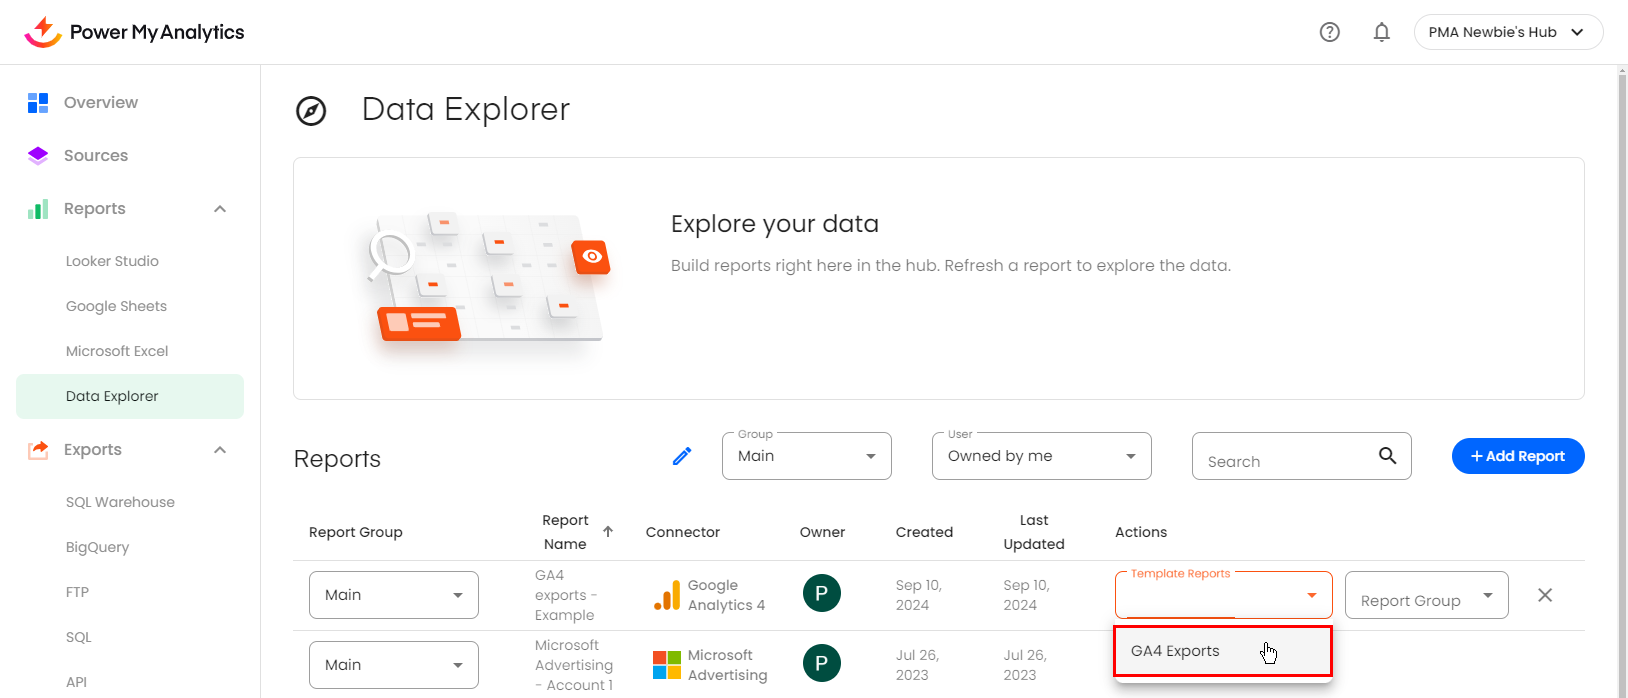1628x698 pixels.
Task: Collapse the Exports sidebar section
Action: 220,450
